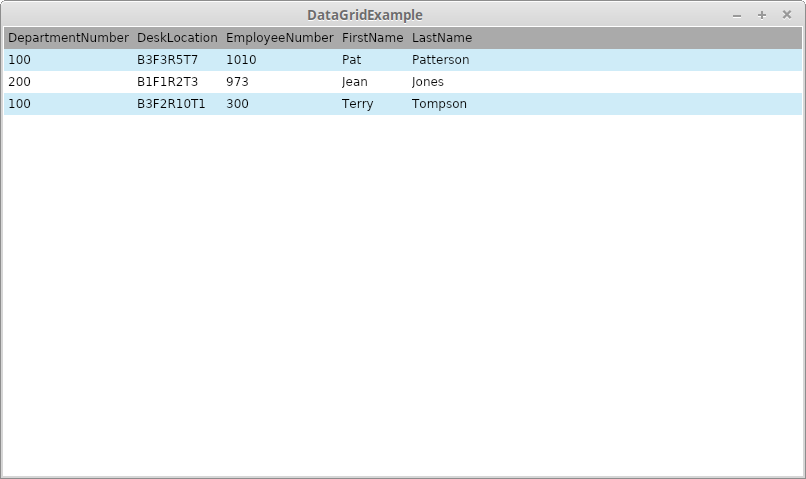Minimize the DataGridExample window

coord(737,15)
